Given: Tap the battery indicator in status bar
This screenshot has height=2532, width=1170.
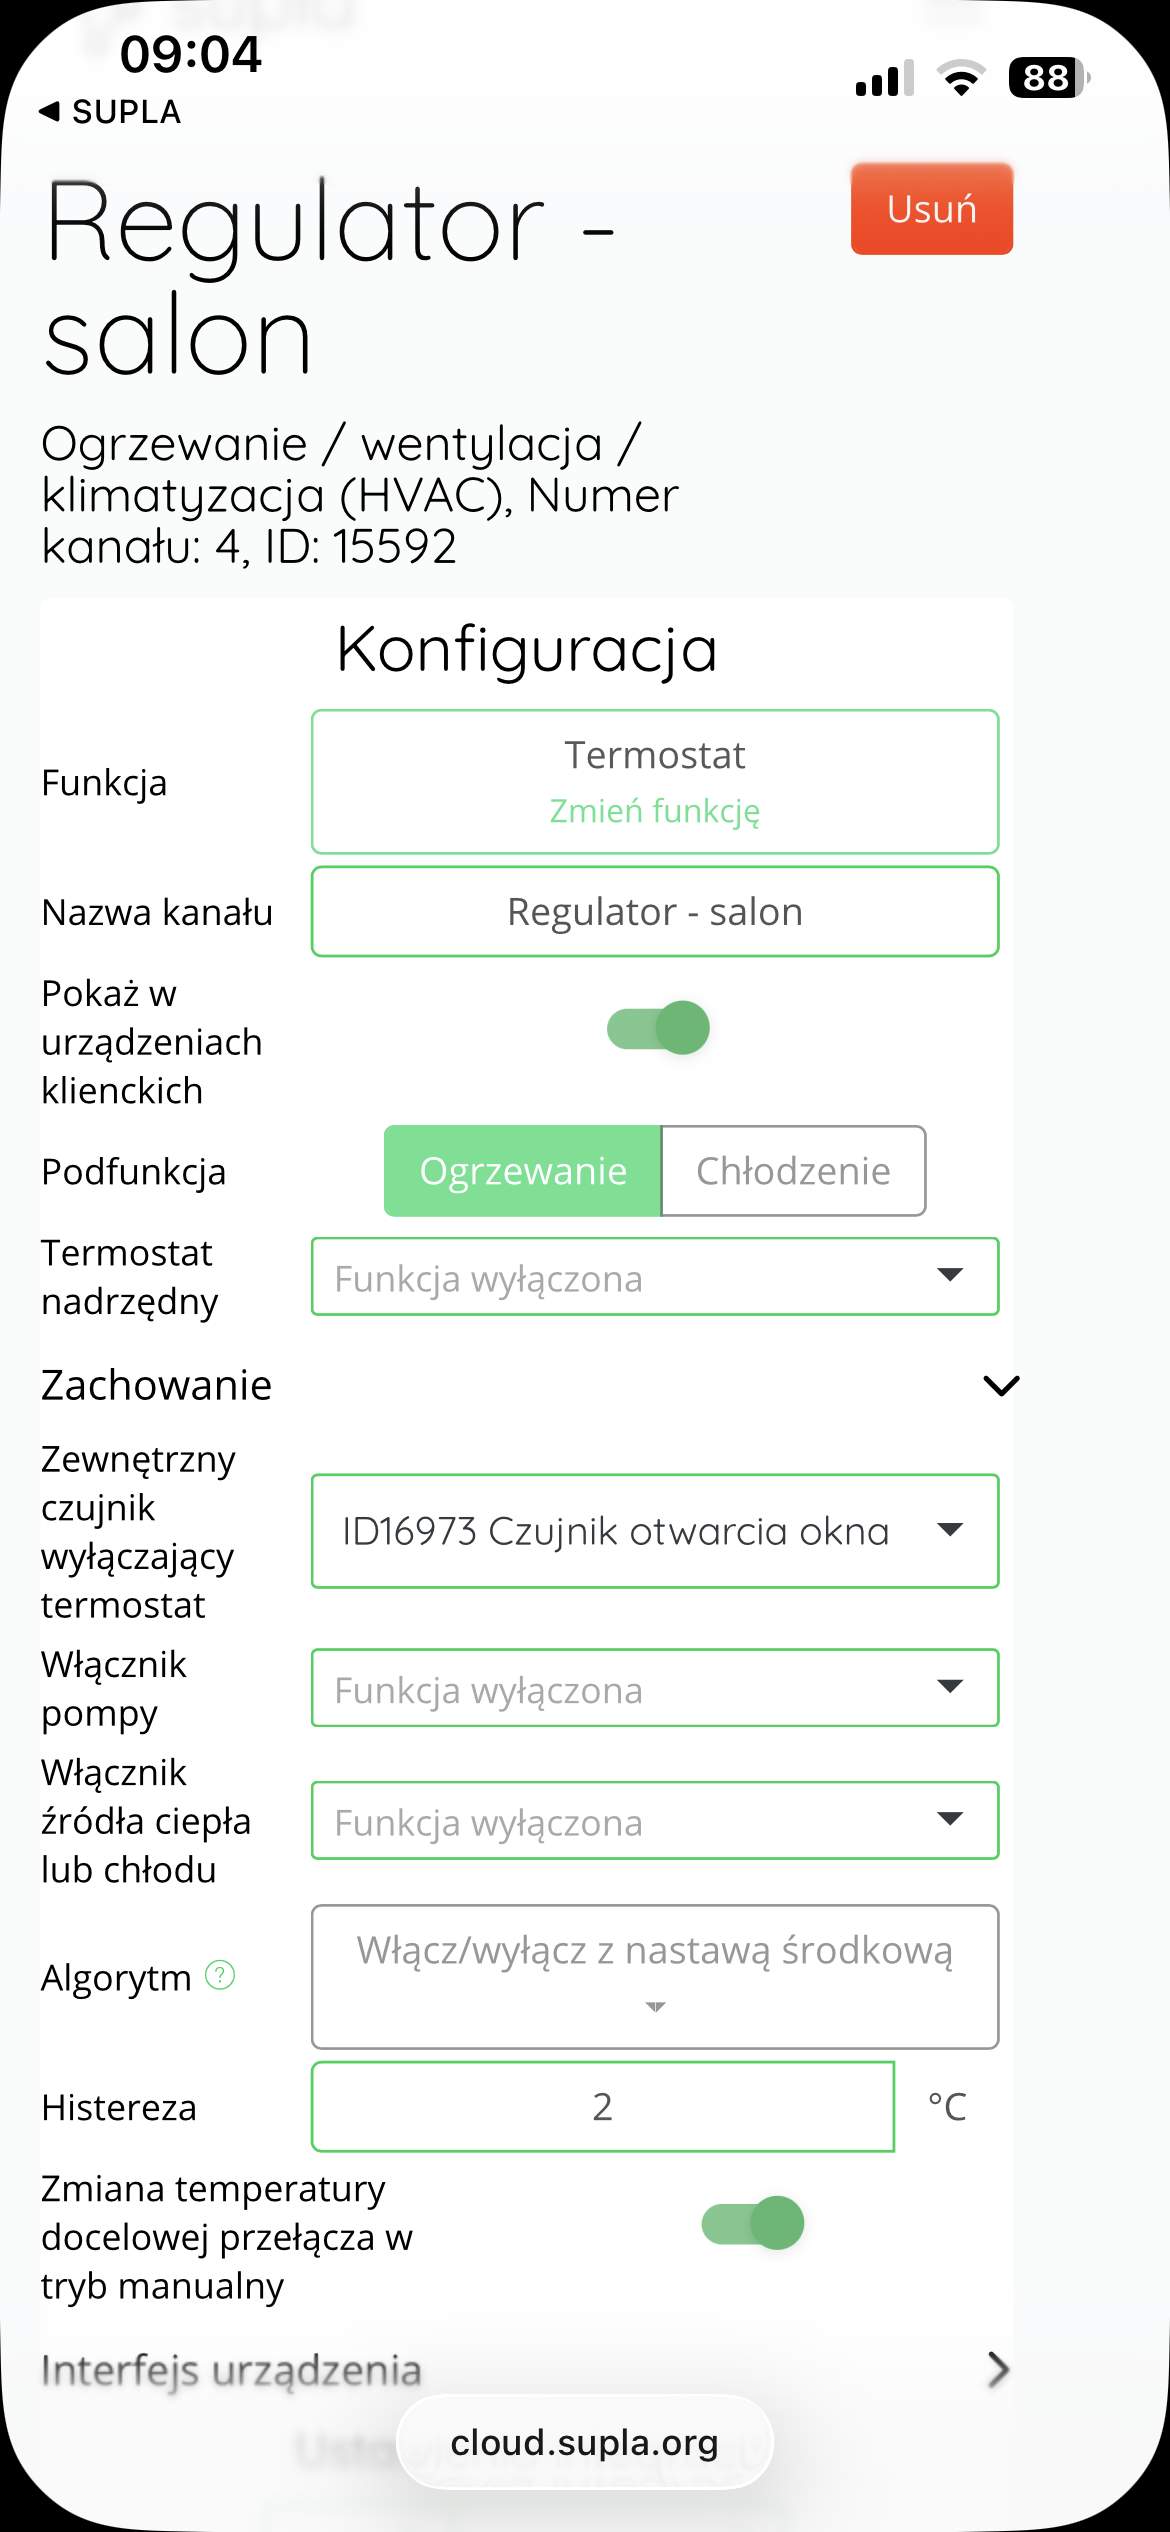Looking at the screenshot, I should (1047, 78).
